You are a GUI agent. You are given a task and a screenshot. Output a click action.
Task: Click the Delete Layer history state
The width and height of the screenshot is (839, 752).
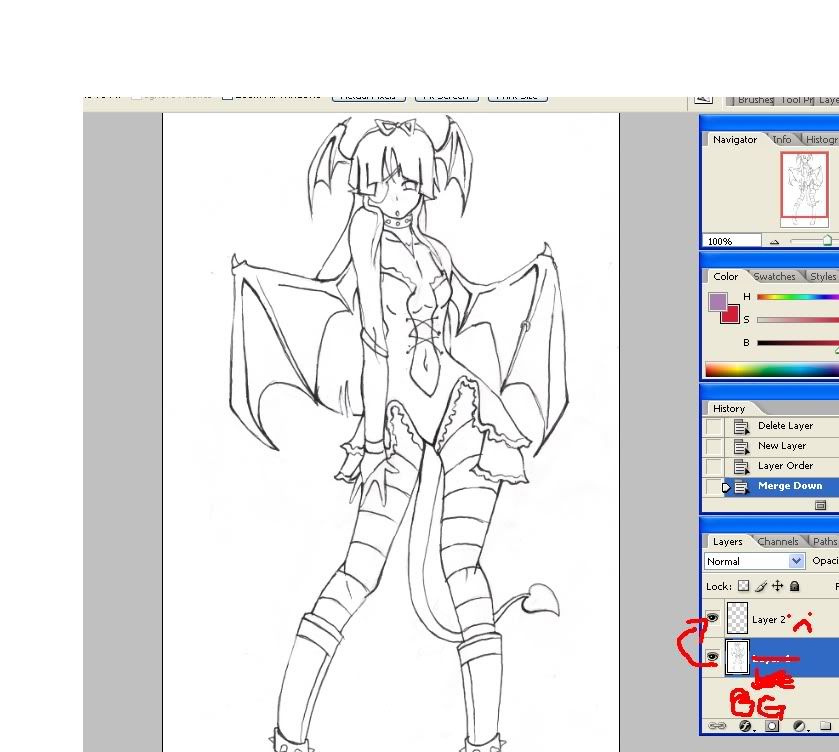(x=785, y=426)
